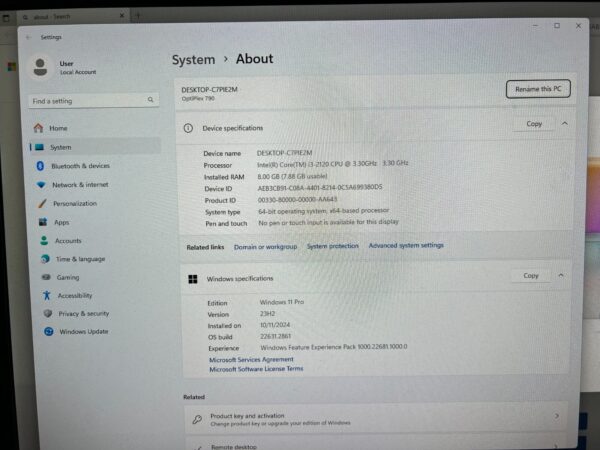Click the Personalization brush icon
Screen dimensions: 600x450
pos(42,204)
